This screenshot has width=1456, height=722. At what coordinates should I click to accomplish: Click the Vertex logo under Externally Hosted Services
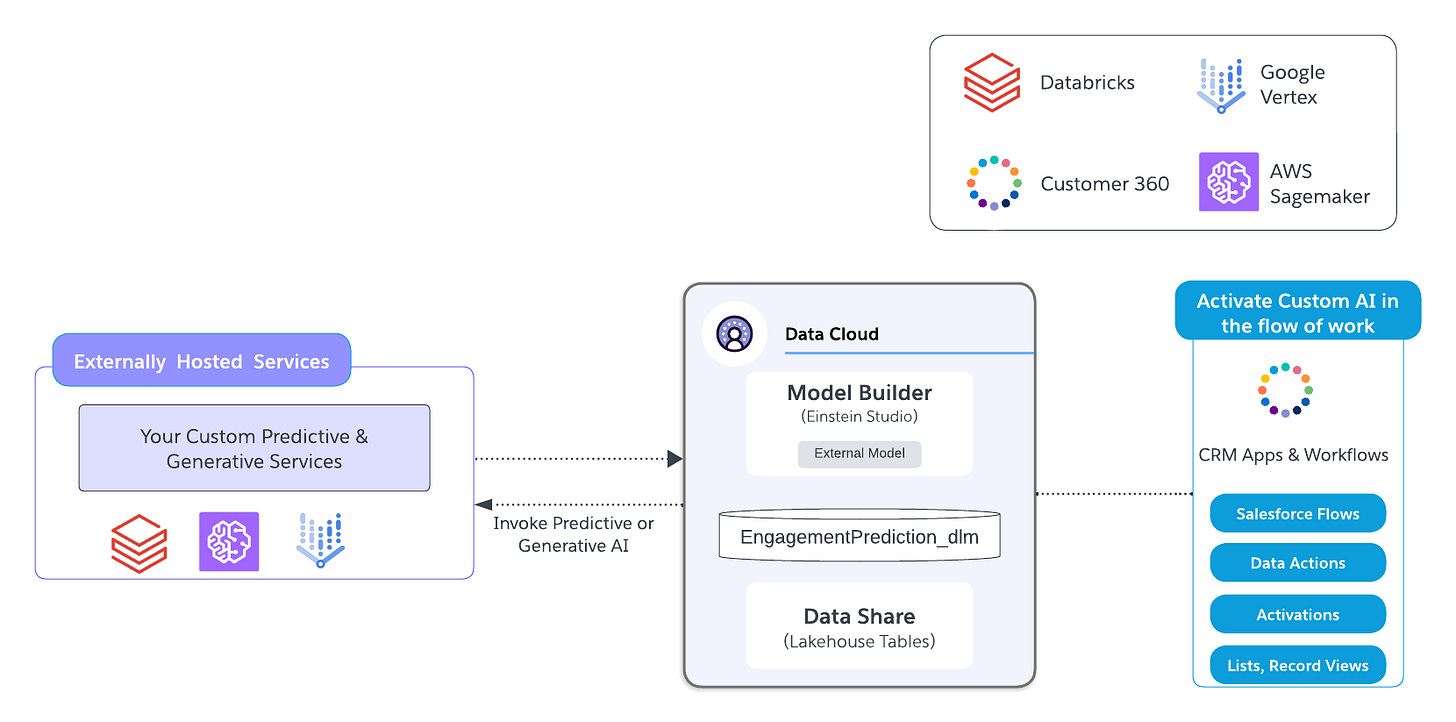coord(321,540)
